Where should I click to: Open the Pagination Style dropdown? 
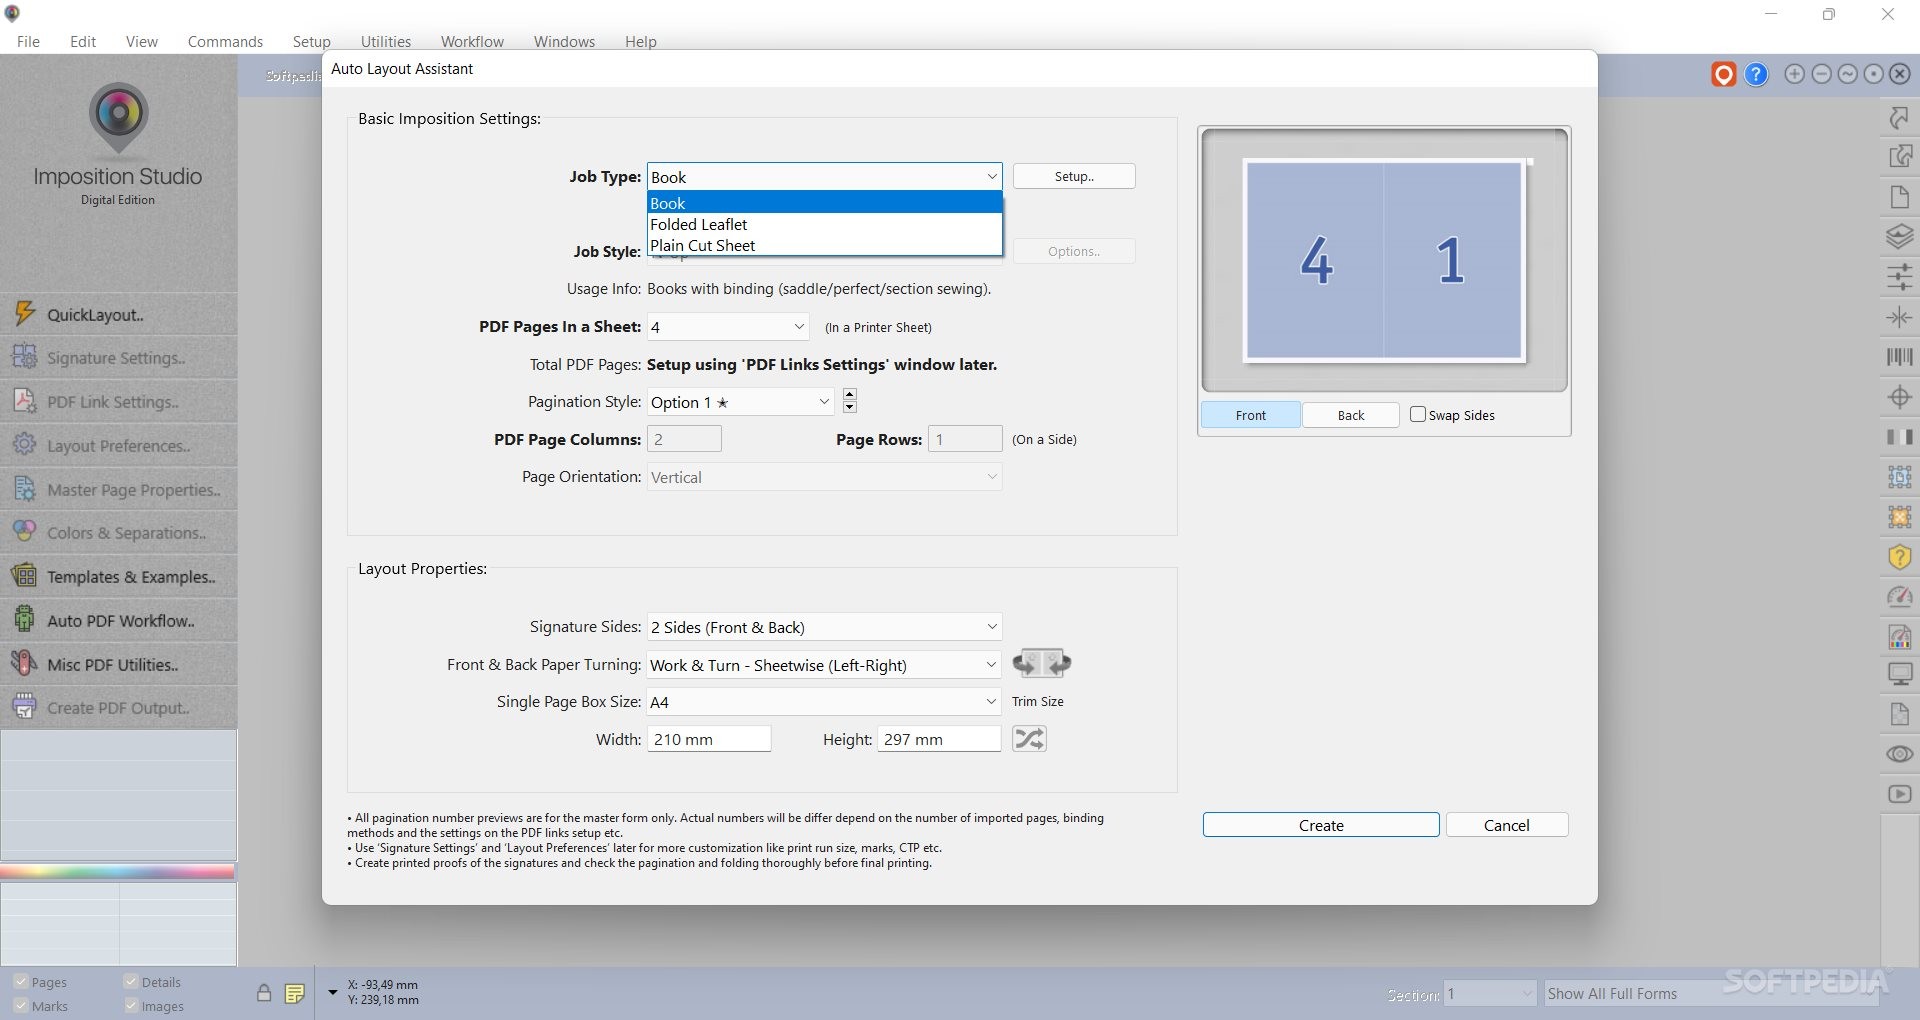(741, 402)
